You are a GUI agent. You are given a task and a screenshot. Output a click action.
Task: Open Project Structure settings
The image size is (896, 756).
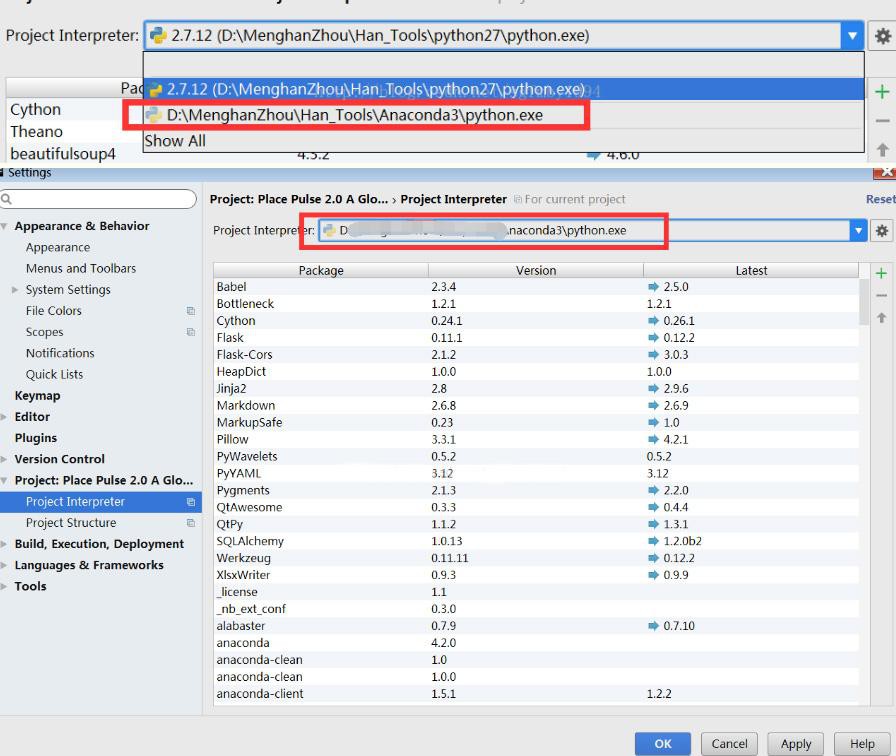[71, 523]
